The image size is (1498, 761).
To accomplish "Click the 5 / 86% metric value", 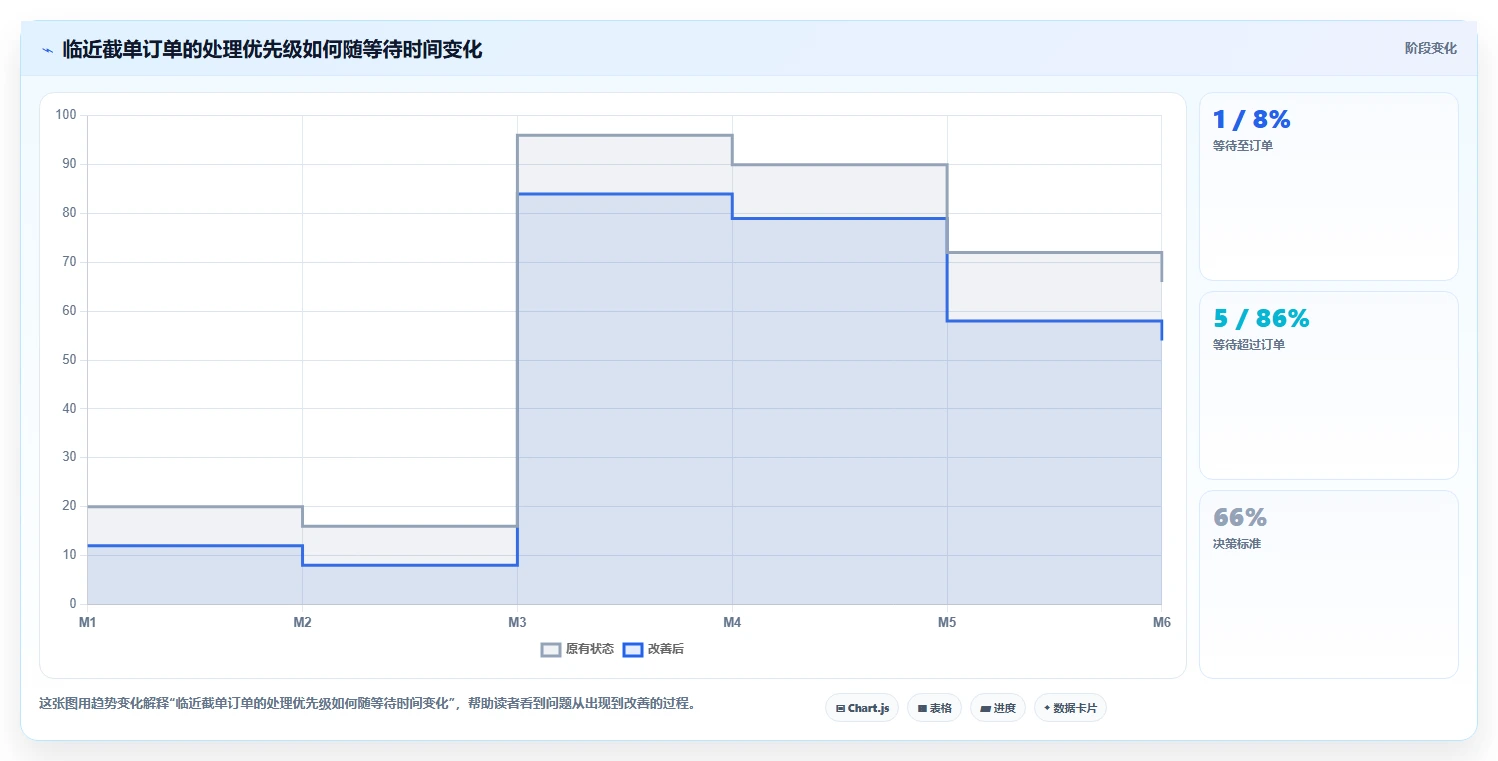I will tap(1261, 319).
